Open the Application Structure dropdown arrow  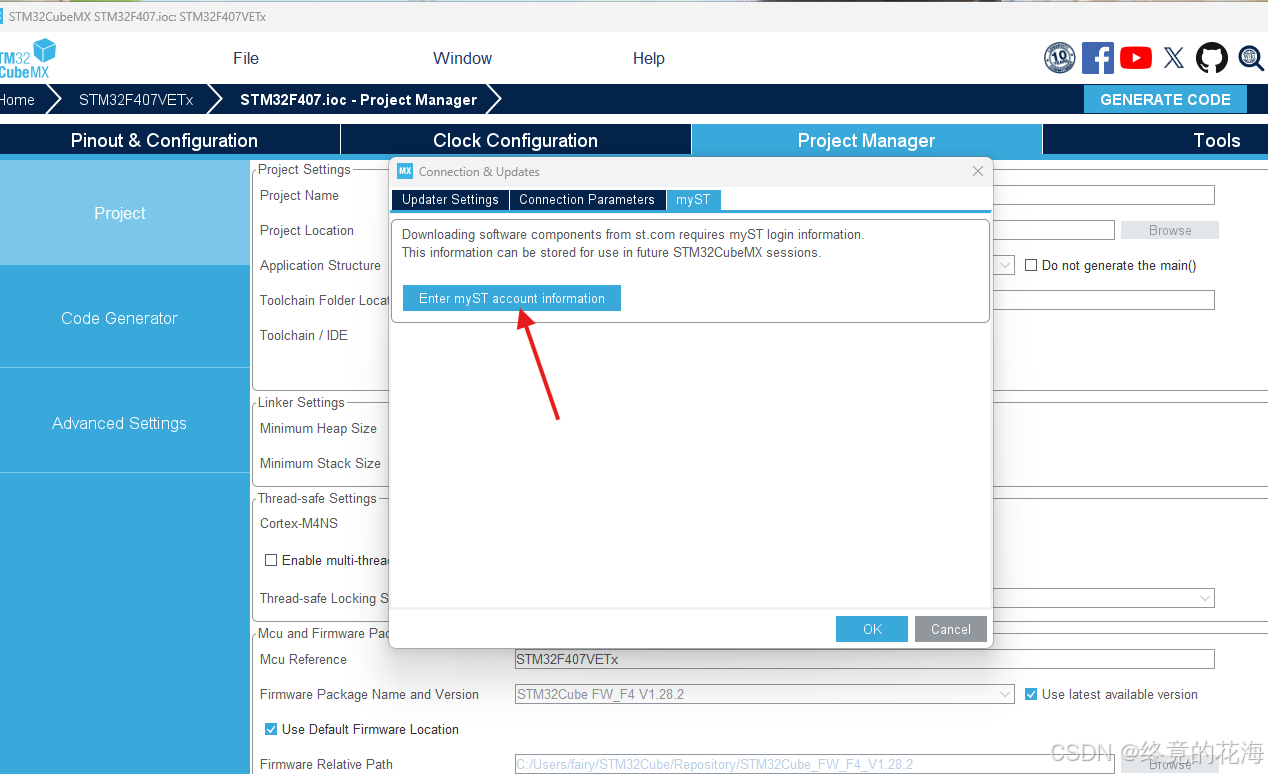pyautogui.click(x=1005, y=266)
